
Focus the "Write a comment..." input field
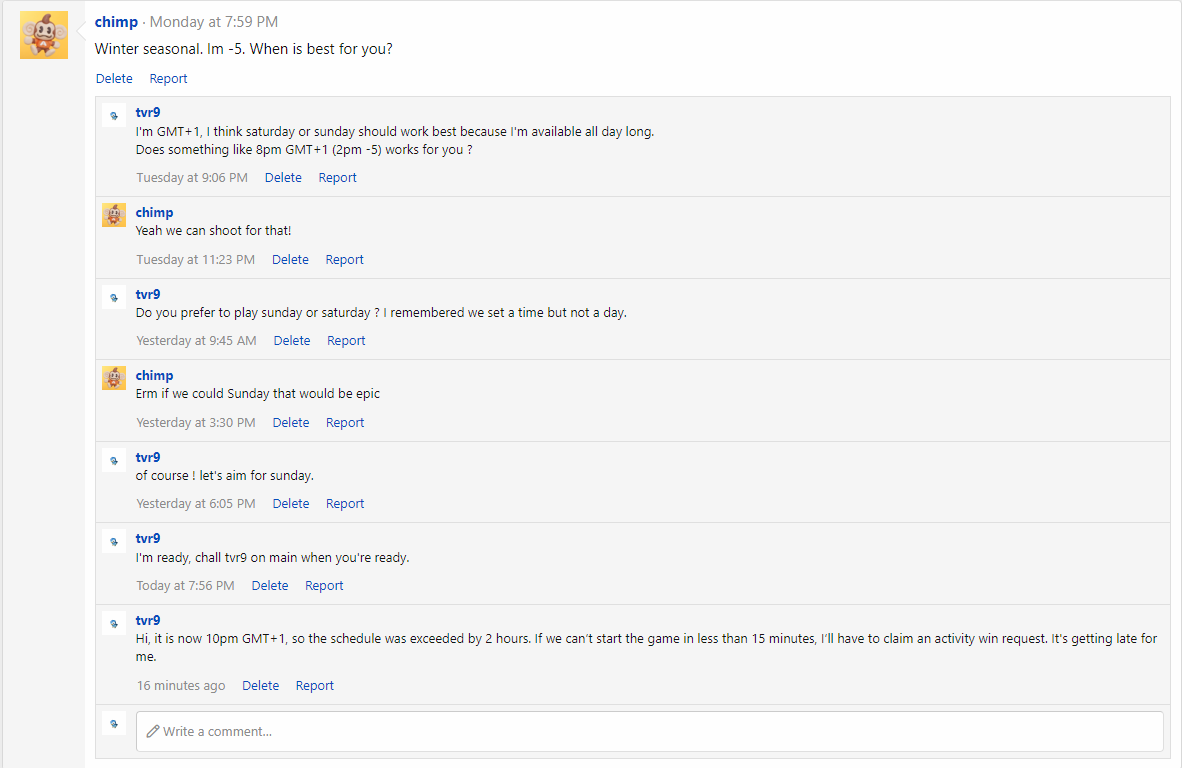pyautogui.click(x=649, y=731)
